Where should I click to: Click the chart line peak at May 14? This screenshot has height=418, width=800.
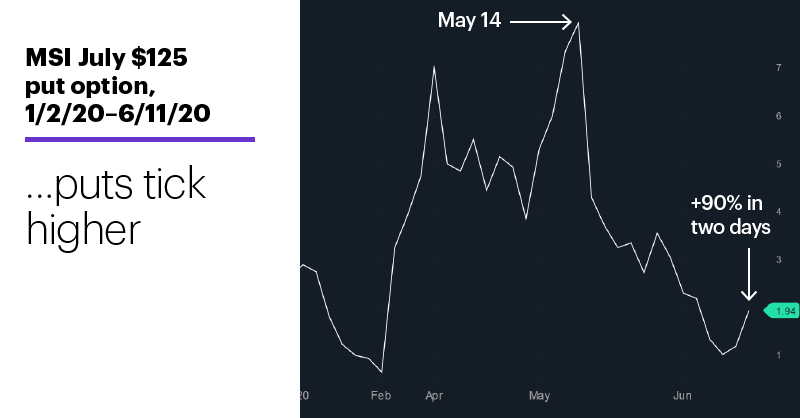click(578, 23)
